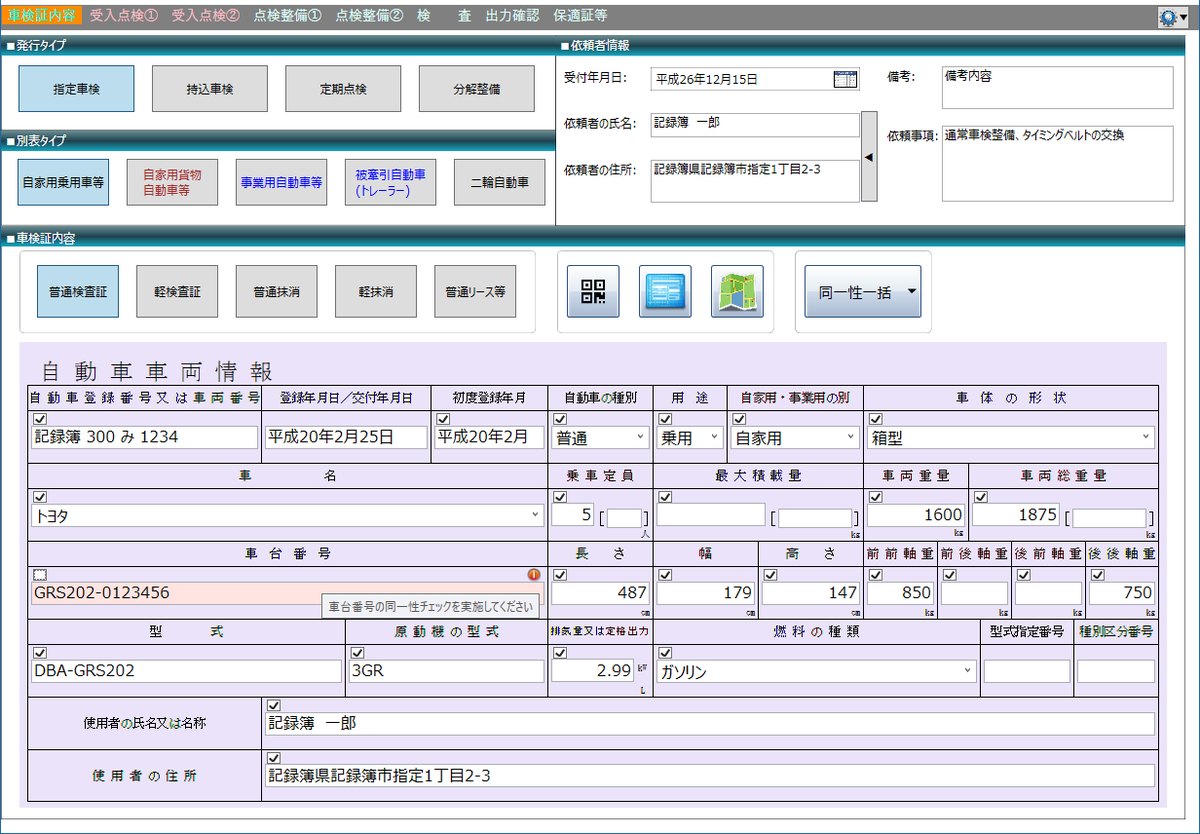
Task: Uncheck the 自動車登録番号又は車両番号 checkbox
Action: pos(40,419)
